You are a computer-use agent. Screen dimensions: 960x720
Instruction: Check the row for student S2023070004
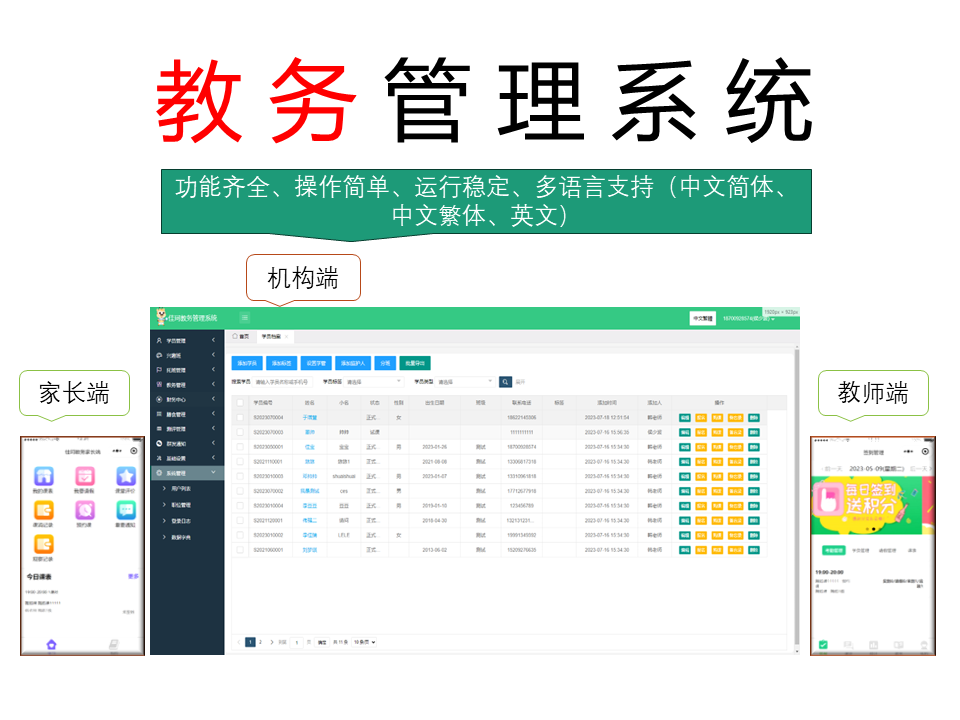click(240, 417)
